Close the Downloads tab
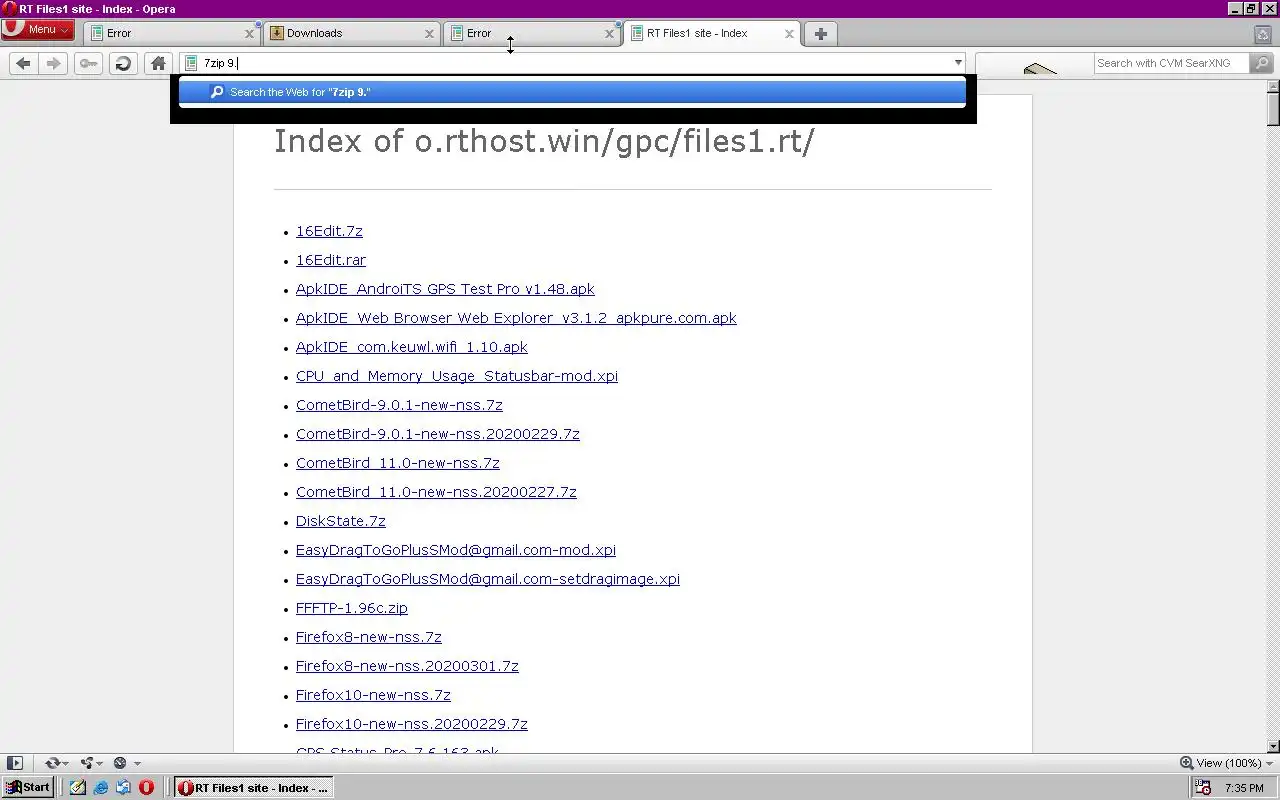The image size is (1280, 800). (x=429, y=33)
